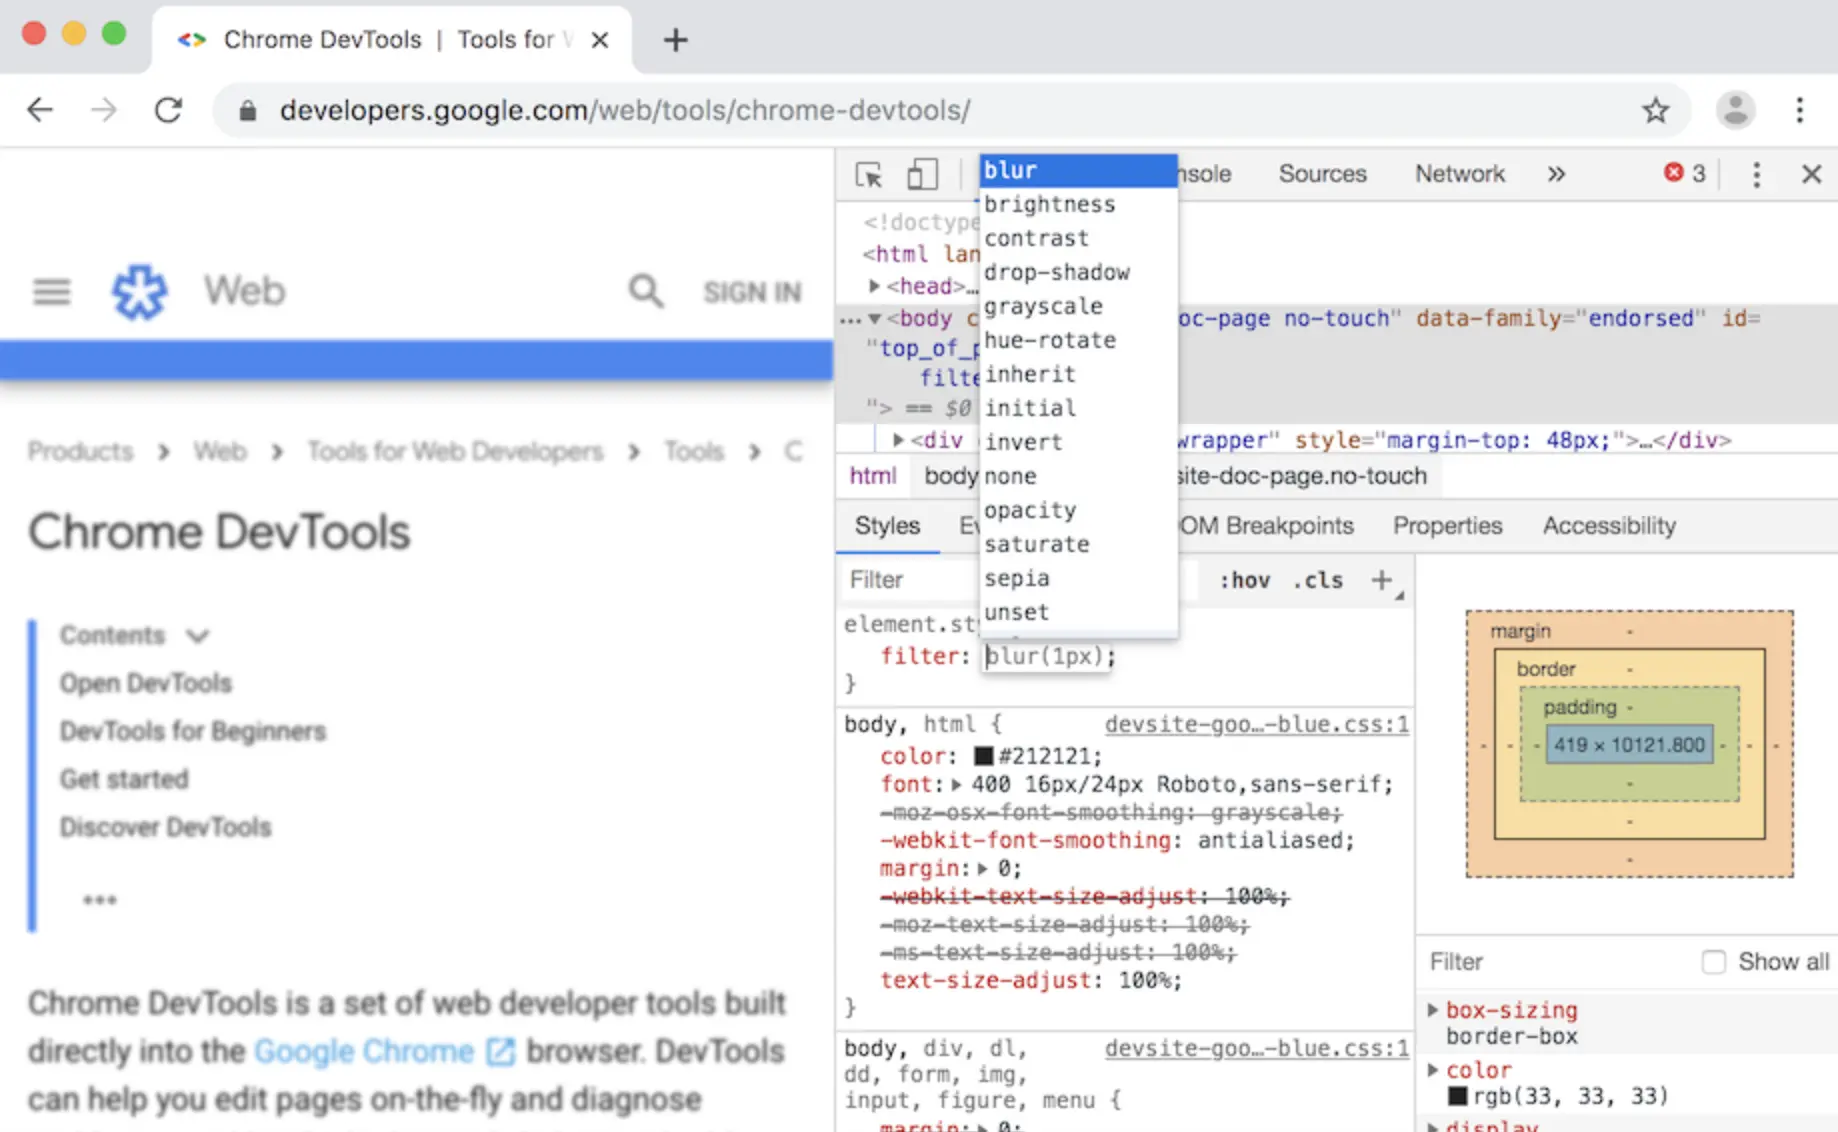Click the Tools for Web Developers breadcrumb
This screenshot has height=1132, width=1838.
(x=455, y=451)
